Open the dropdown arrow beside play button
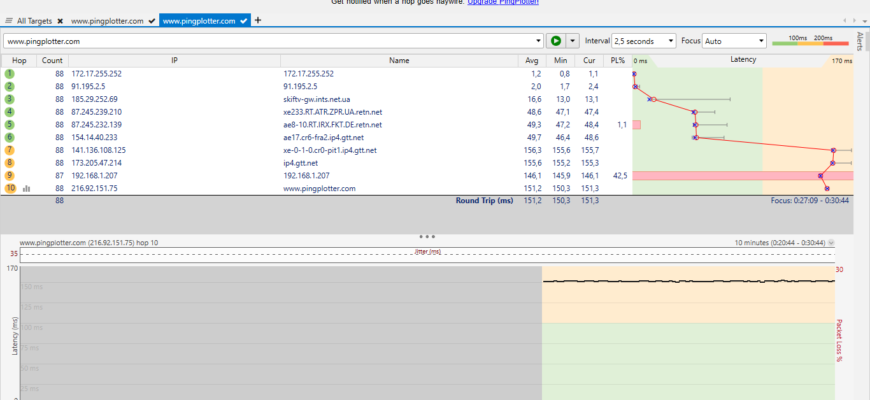 point(572,41)
